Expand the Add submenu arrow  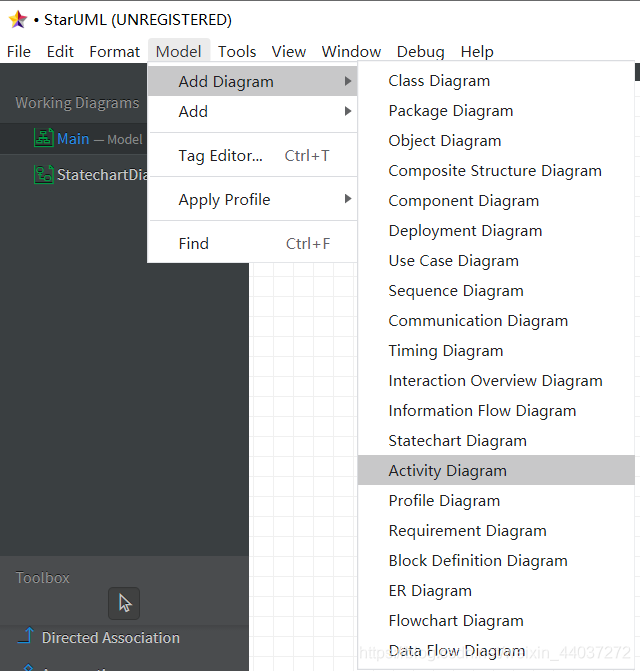(x=348, y=111)
